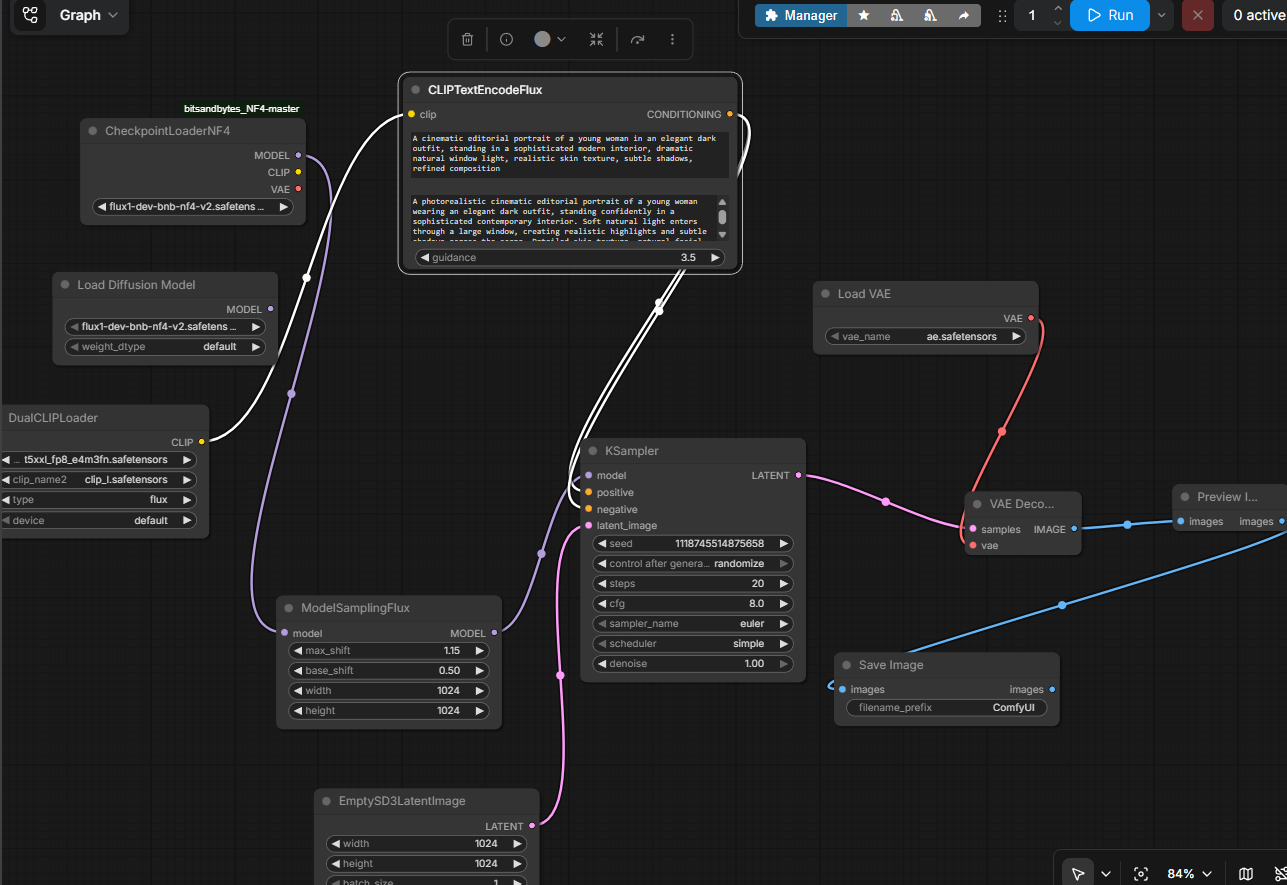This screenshot has width=1287, height=885.
Task: Open cursor mode dropdown chevron
Action: (1104, 874)
